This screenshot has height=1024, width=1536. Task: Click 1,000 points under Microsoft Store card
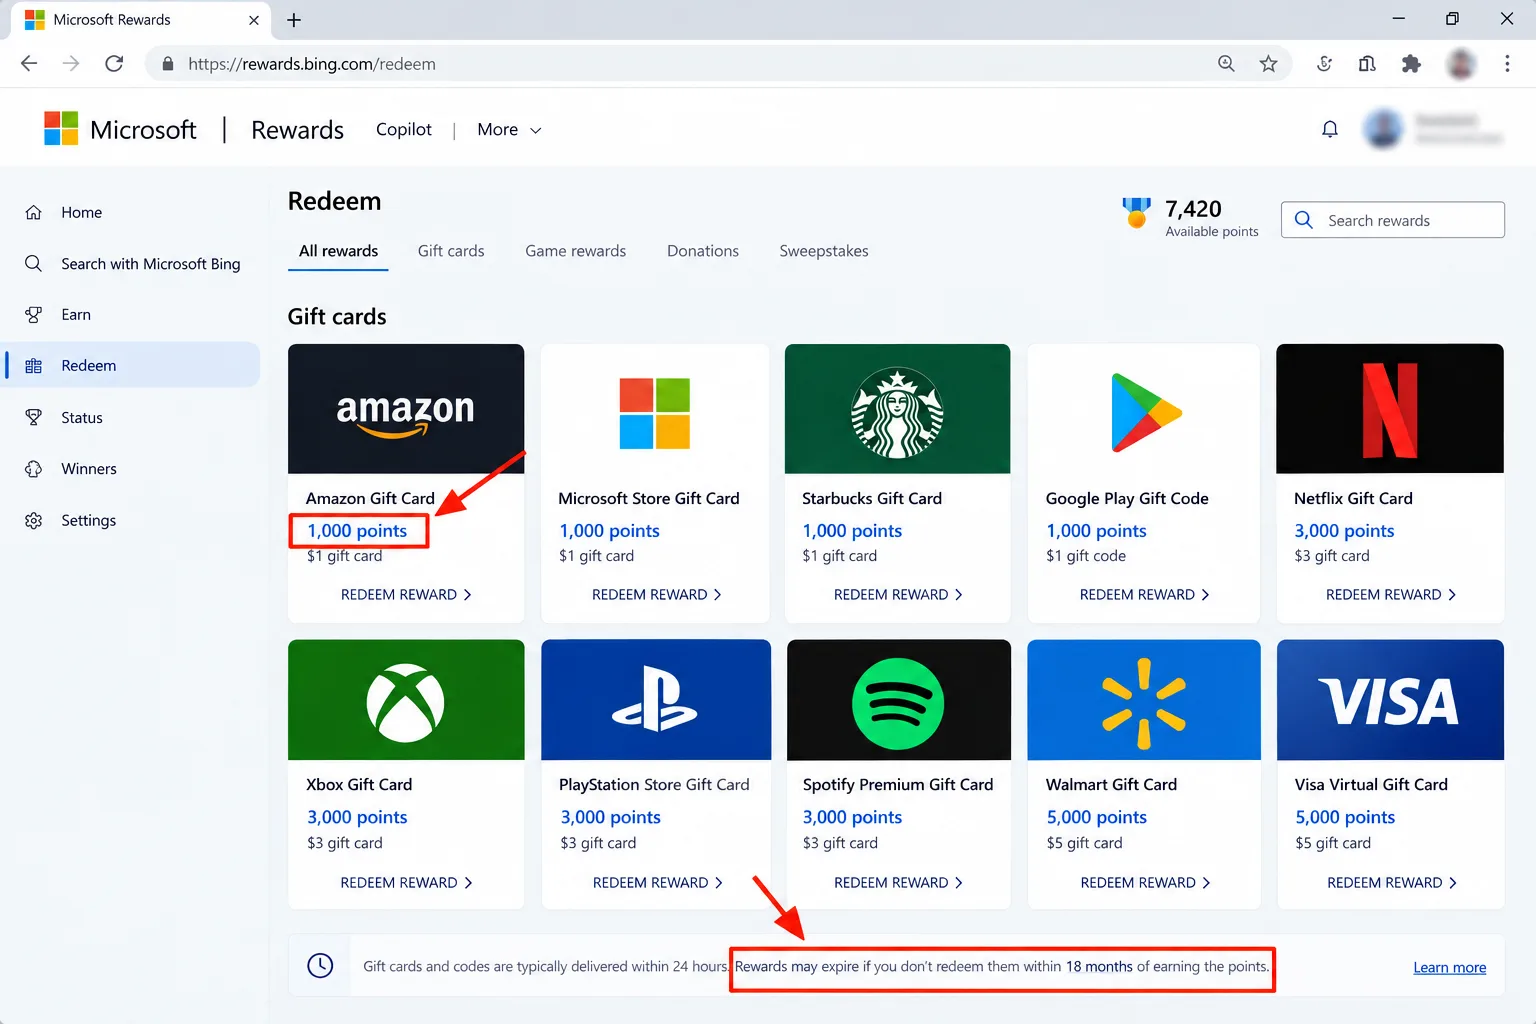[609, 531]
